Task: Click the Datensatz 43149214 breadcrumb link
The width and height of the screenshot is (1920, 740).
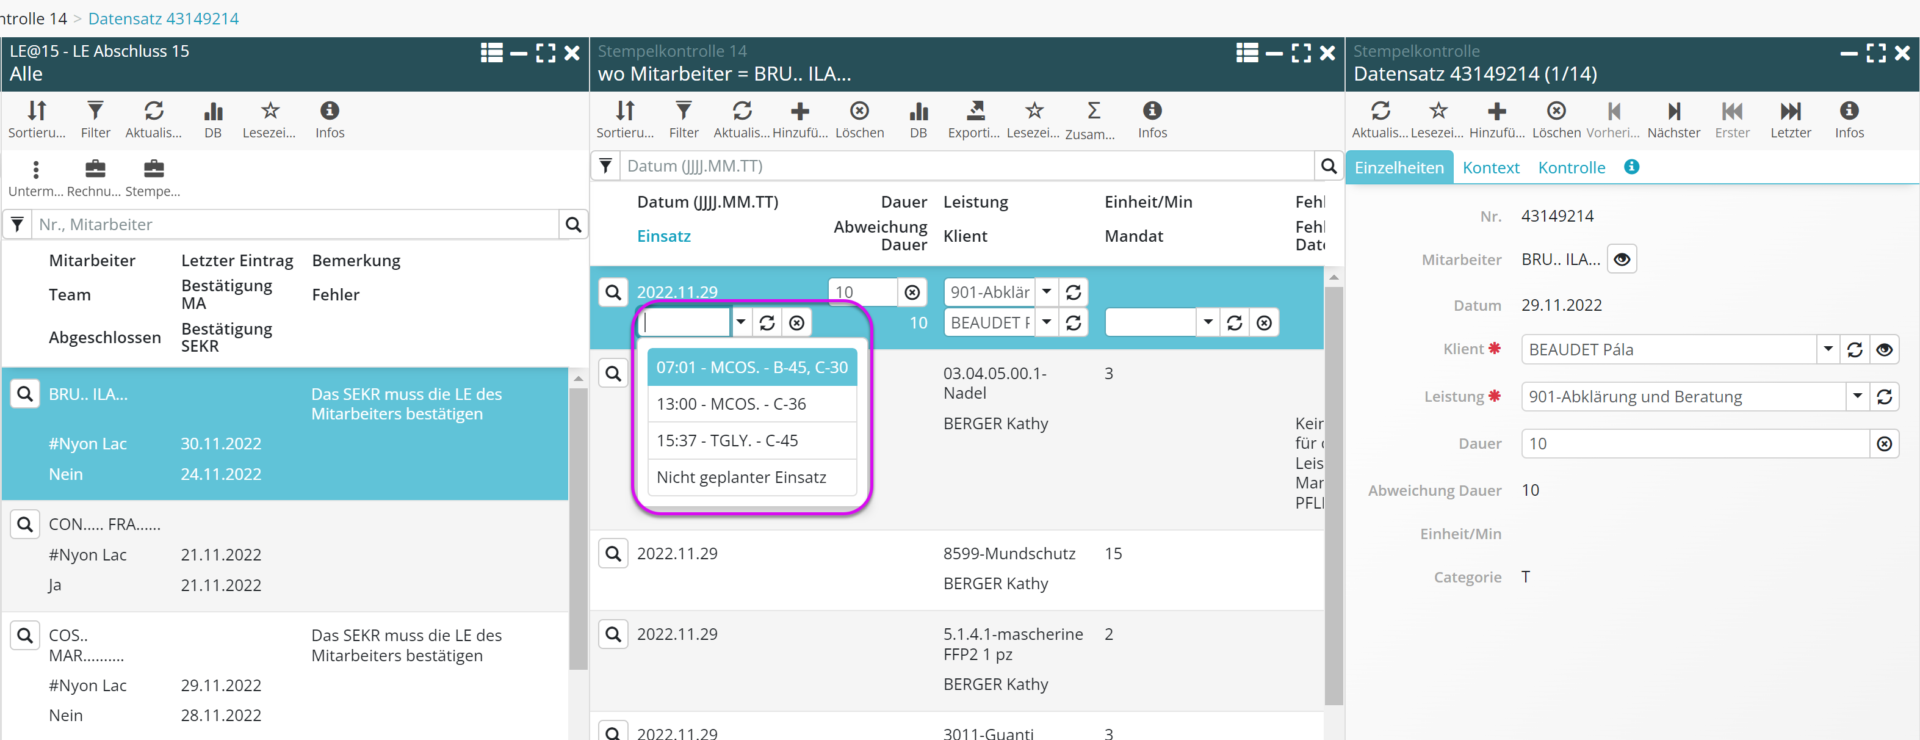Action: (163, 18)
